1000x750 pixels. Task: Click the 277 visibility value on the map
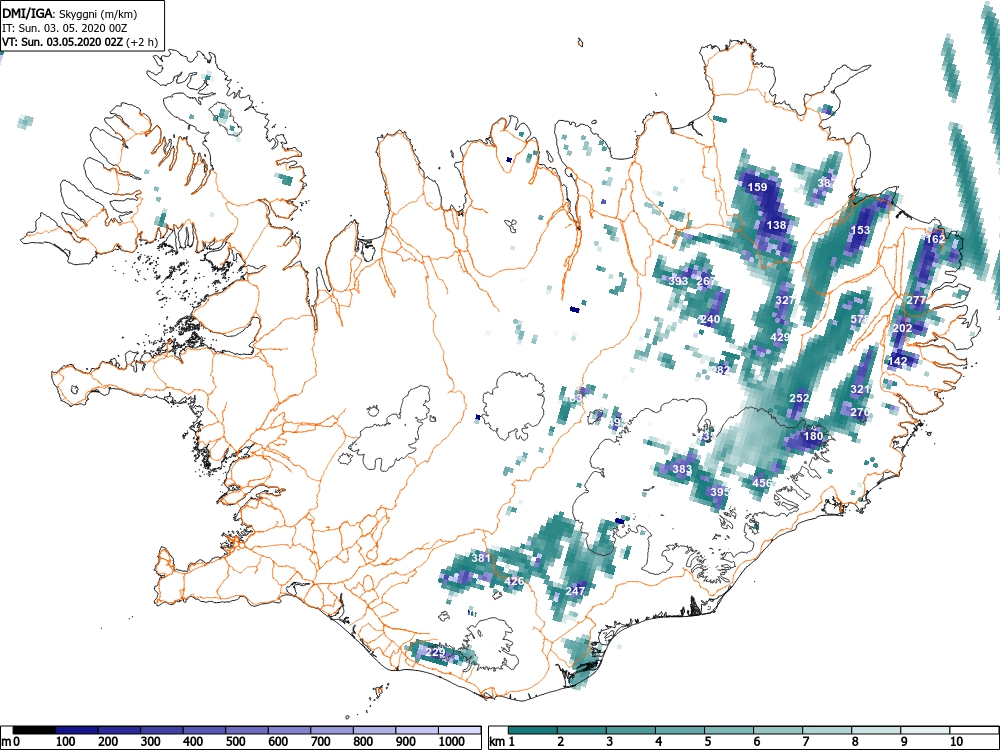(x=916, y=300)
